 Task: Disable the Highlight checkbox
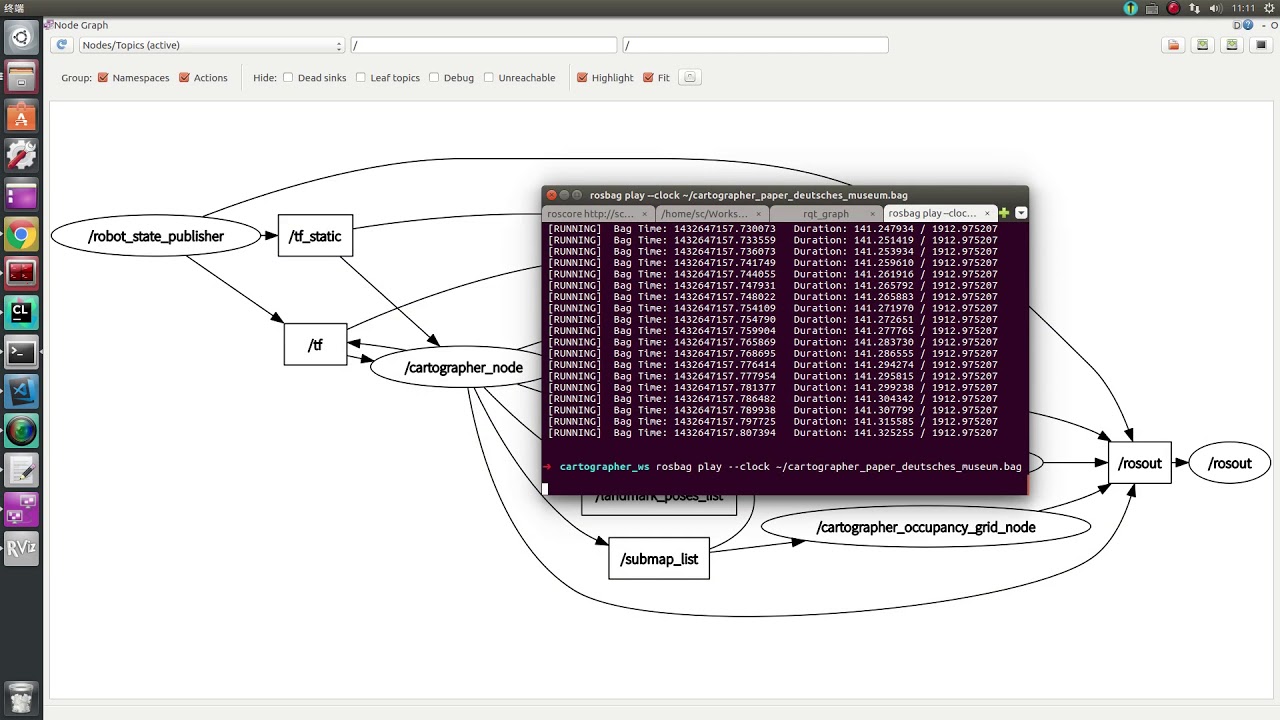[x=582, y=77]
